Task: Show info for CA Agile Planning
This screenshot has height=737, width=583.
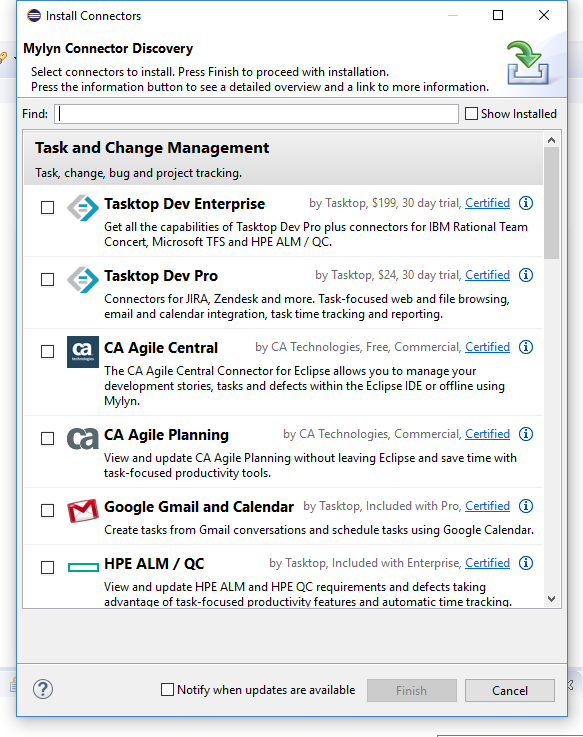Action: tap(526, 434)
